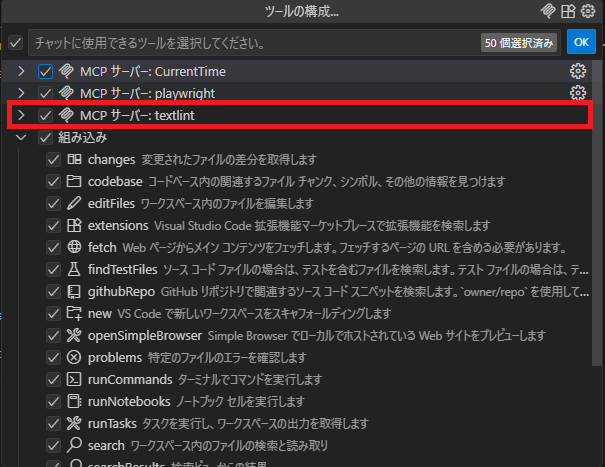605x467 pixels.
Task: Click the MCP icon beside playwright
Action: coord(66,93)
